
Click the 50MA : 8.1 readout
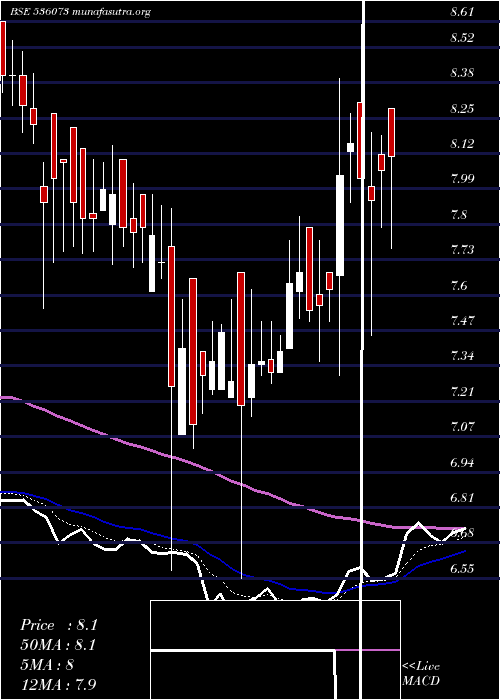click(59, 645)
